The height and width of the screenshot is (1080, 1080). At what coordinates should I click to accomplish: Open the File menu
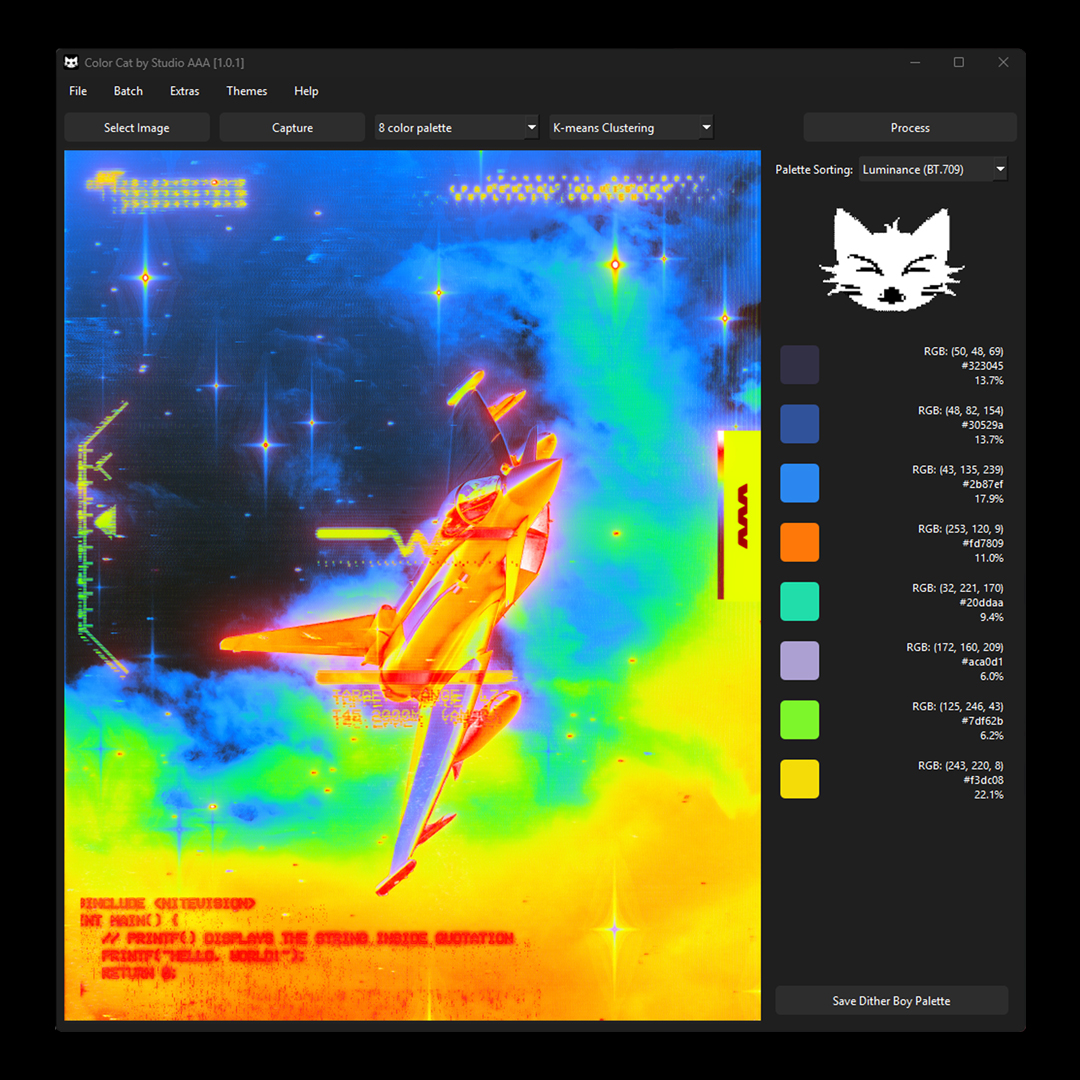coord(77,91)
